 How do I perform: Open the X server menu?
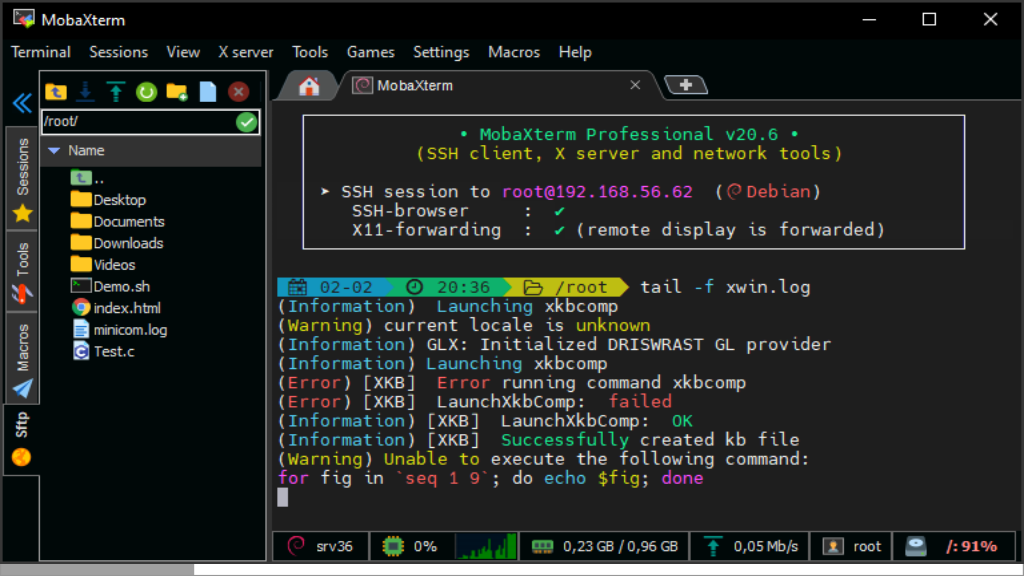click(246, 52)
